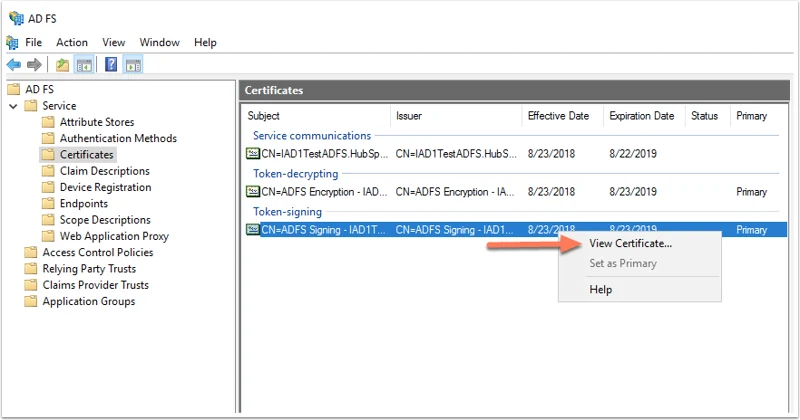This screenshot has height=420, width=800.
Task: Click the Token-decrypting group heading
Action: tap(295, 174)
